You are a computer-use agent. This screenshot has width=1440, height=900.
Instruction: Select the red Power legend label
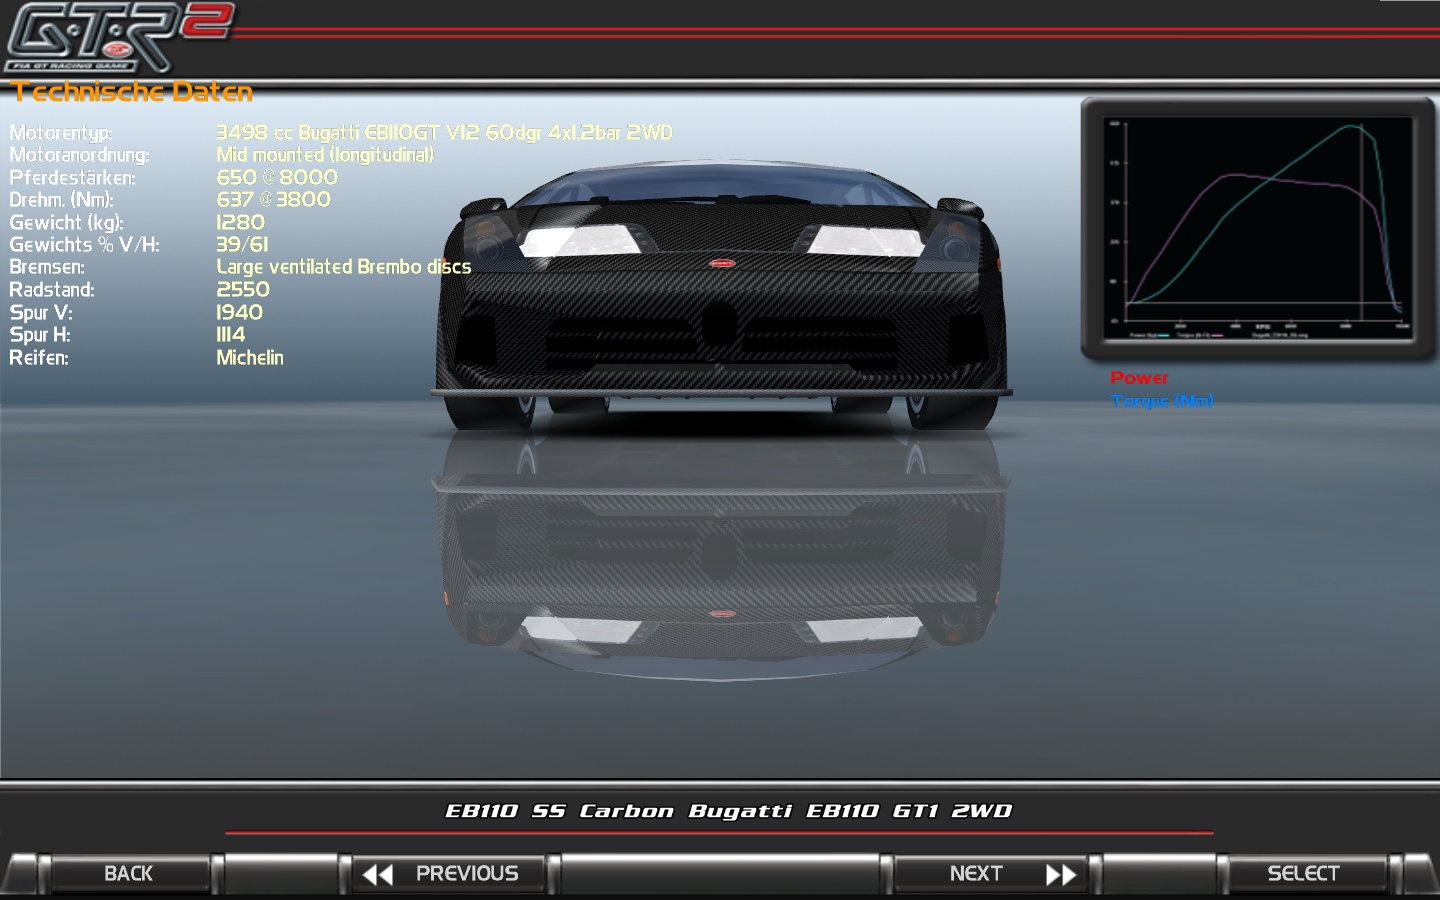[1139, 378]
